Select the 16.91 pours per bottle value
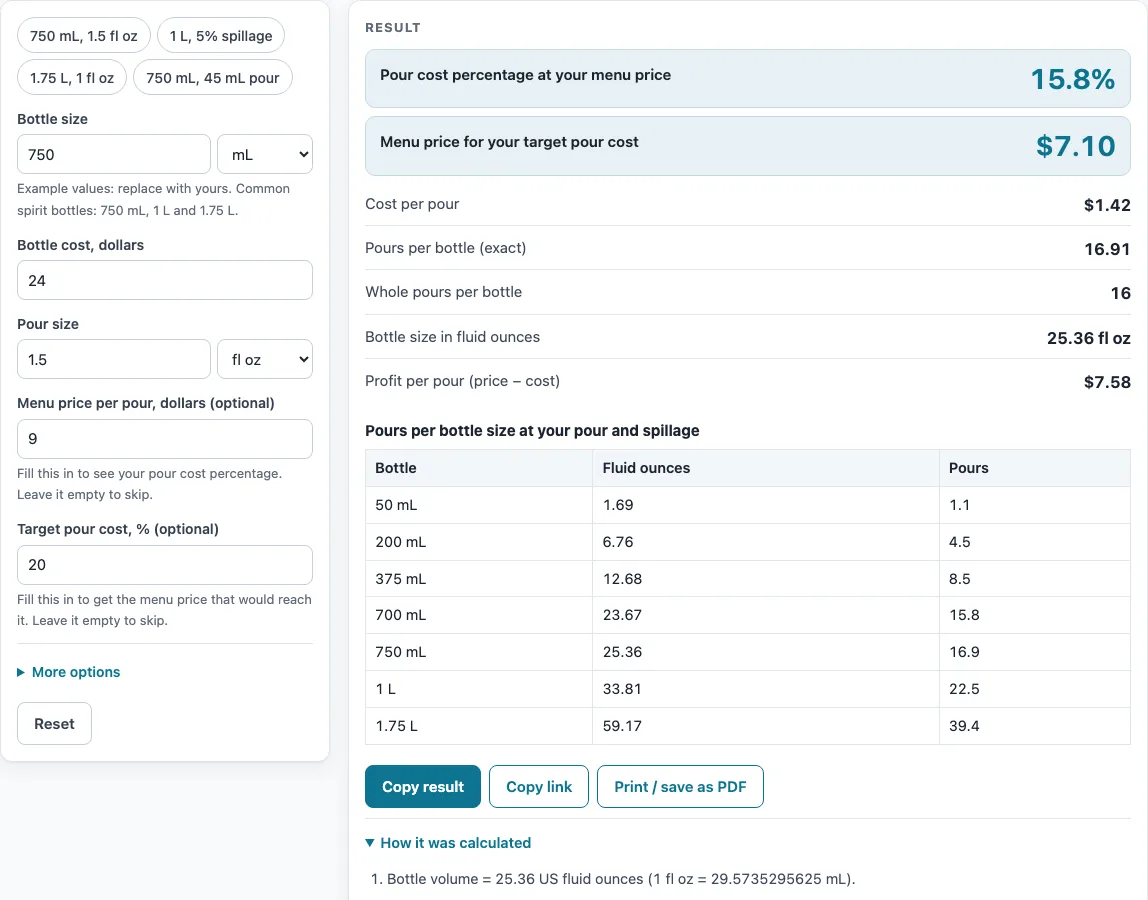Screen dimensions: 1148x900 tap(1107, 249)
